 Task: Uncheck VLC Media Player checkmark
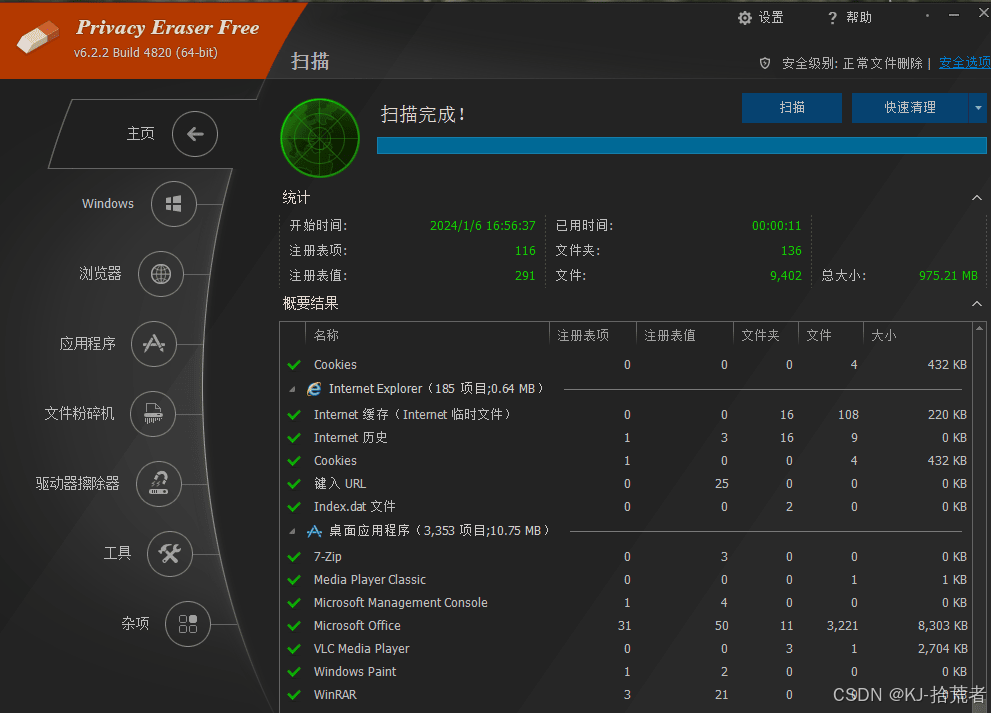pyautogui.click(x=294, y=649)
